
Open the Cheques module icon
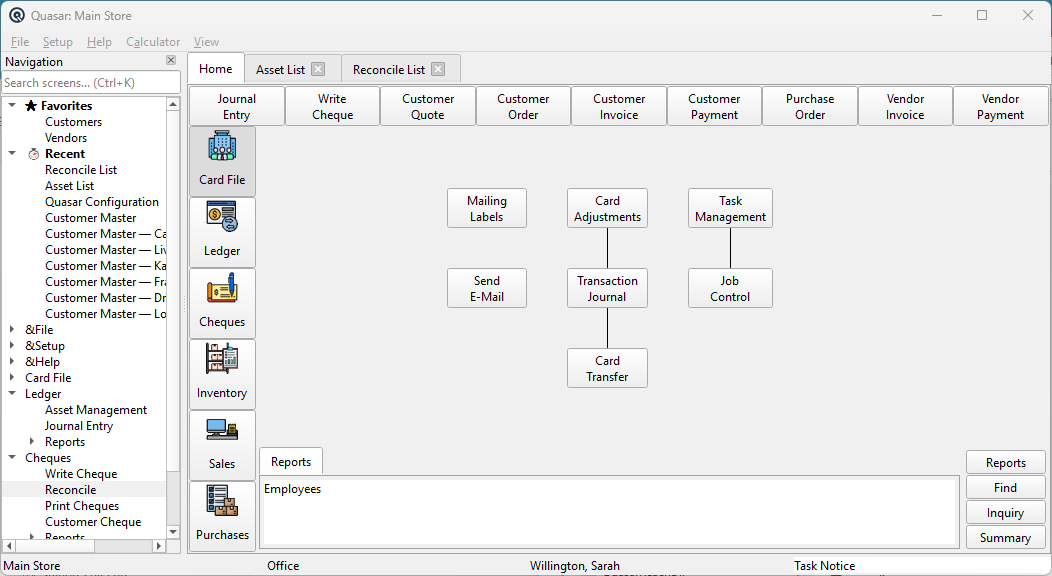[222, 303]
